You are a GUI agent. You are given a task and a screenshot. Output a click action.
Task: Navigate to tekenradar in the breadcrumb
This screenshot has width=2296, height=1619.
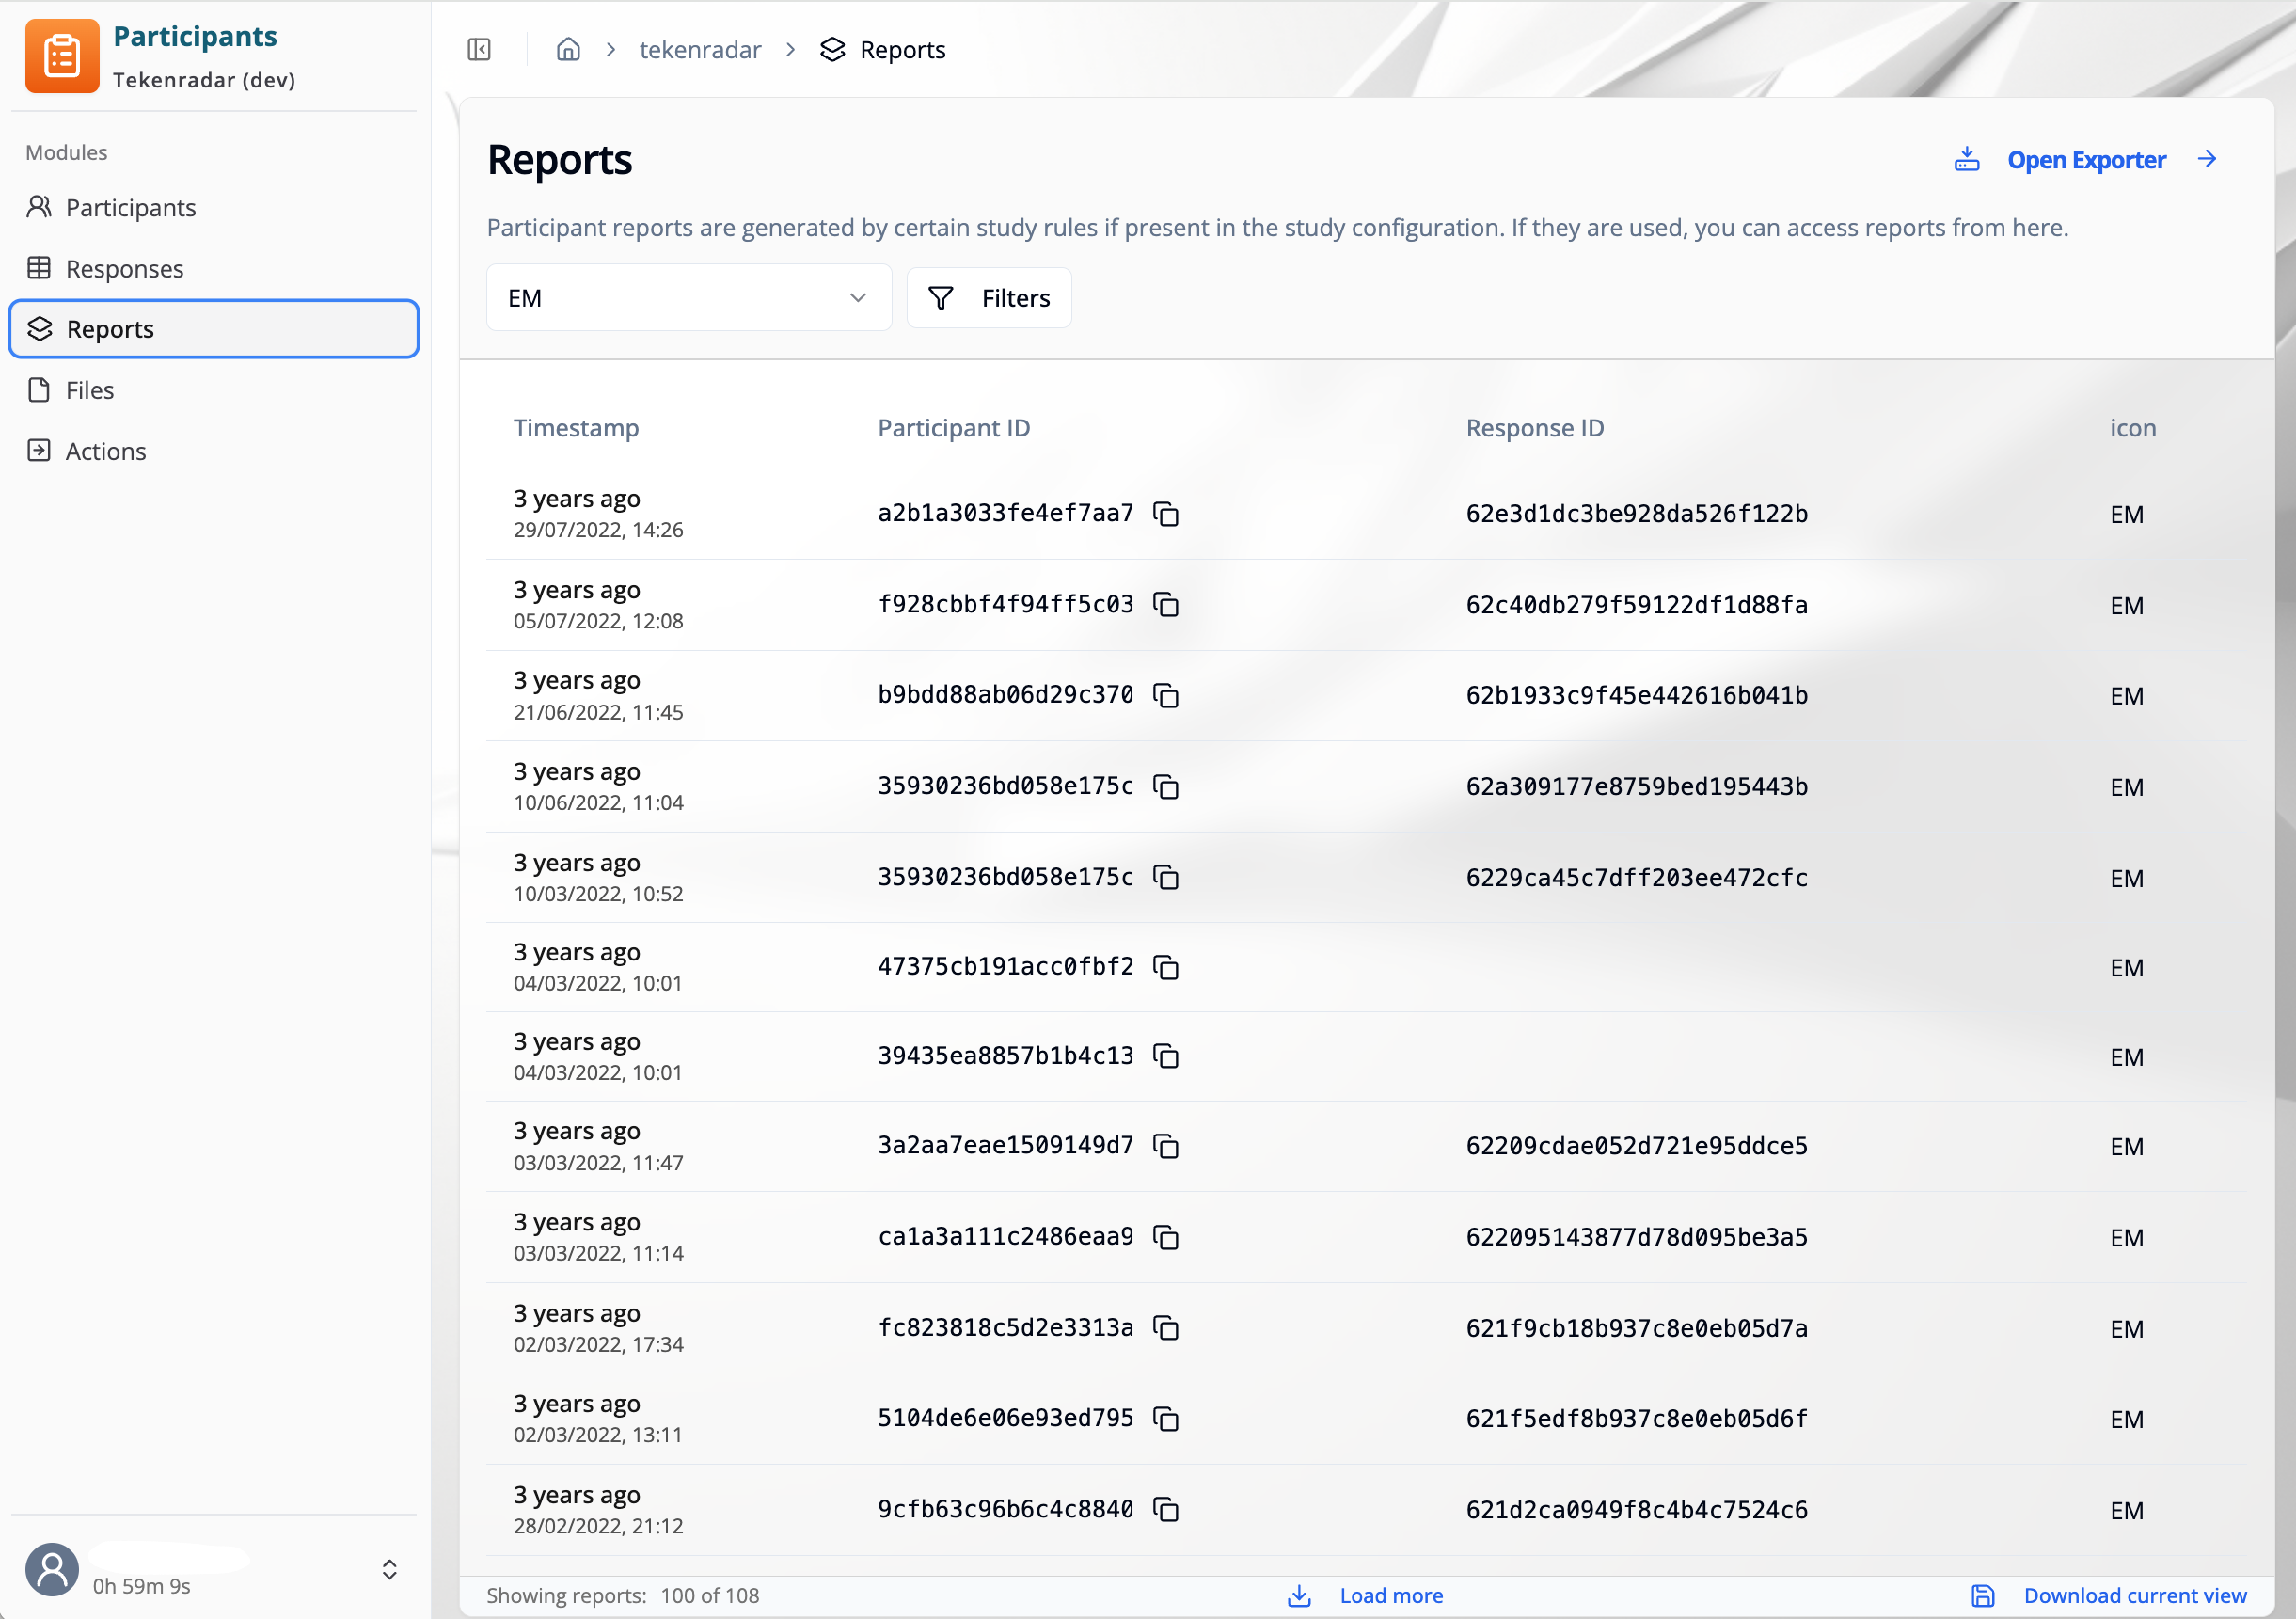click(700, 49)
